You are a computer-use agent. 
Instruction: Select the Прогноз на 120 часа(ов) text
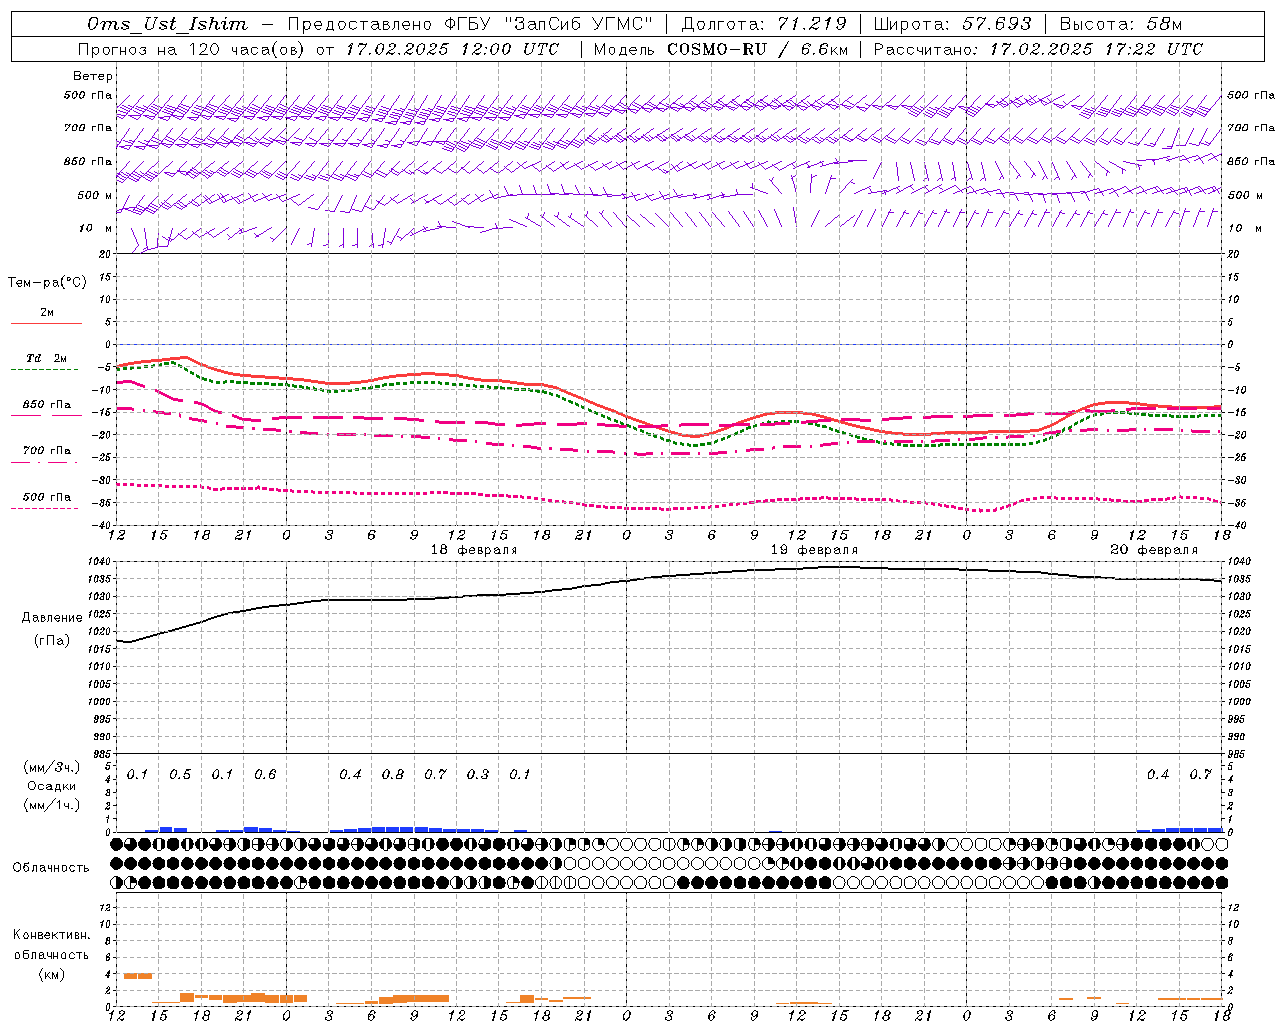[193, 49]
